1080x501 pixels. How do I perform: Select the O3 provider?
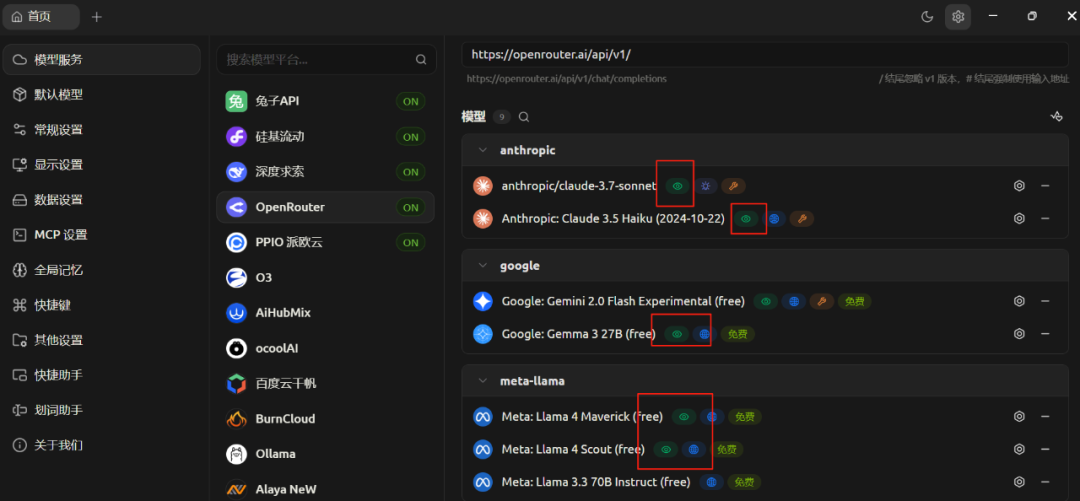coord(325,278)
